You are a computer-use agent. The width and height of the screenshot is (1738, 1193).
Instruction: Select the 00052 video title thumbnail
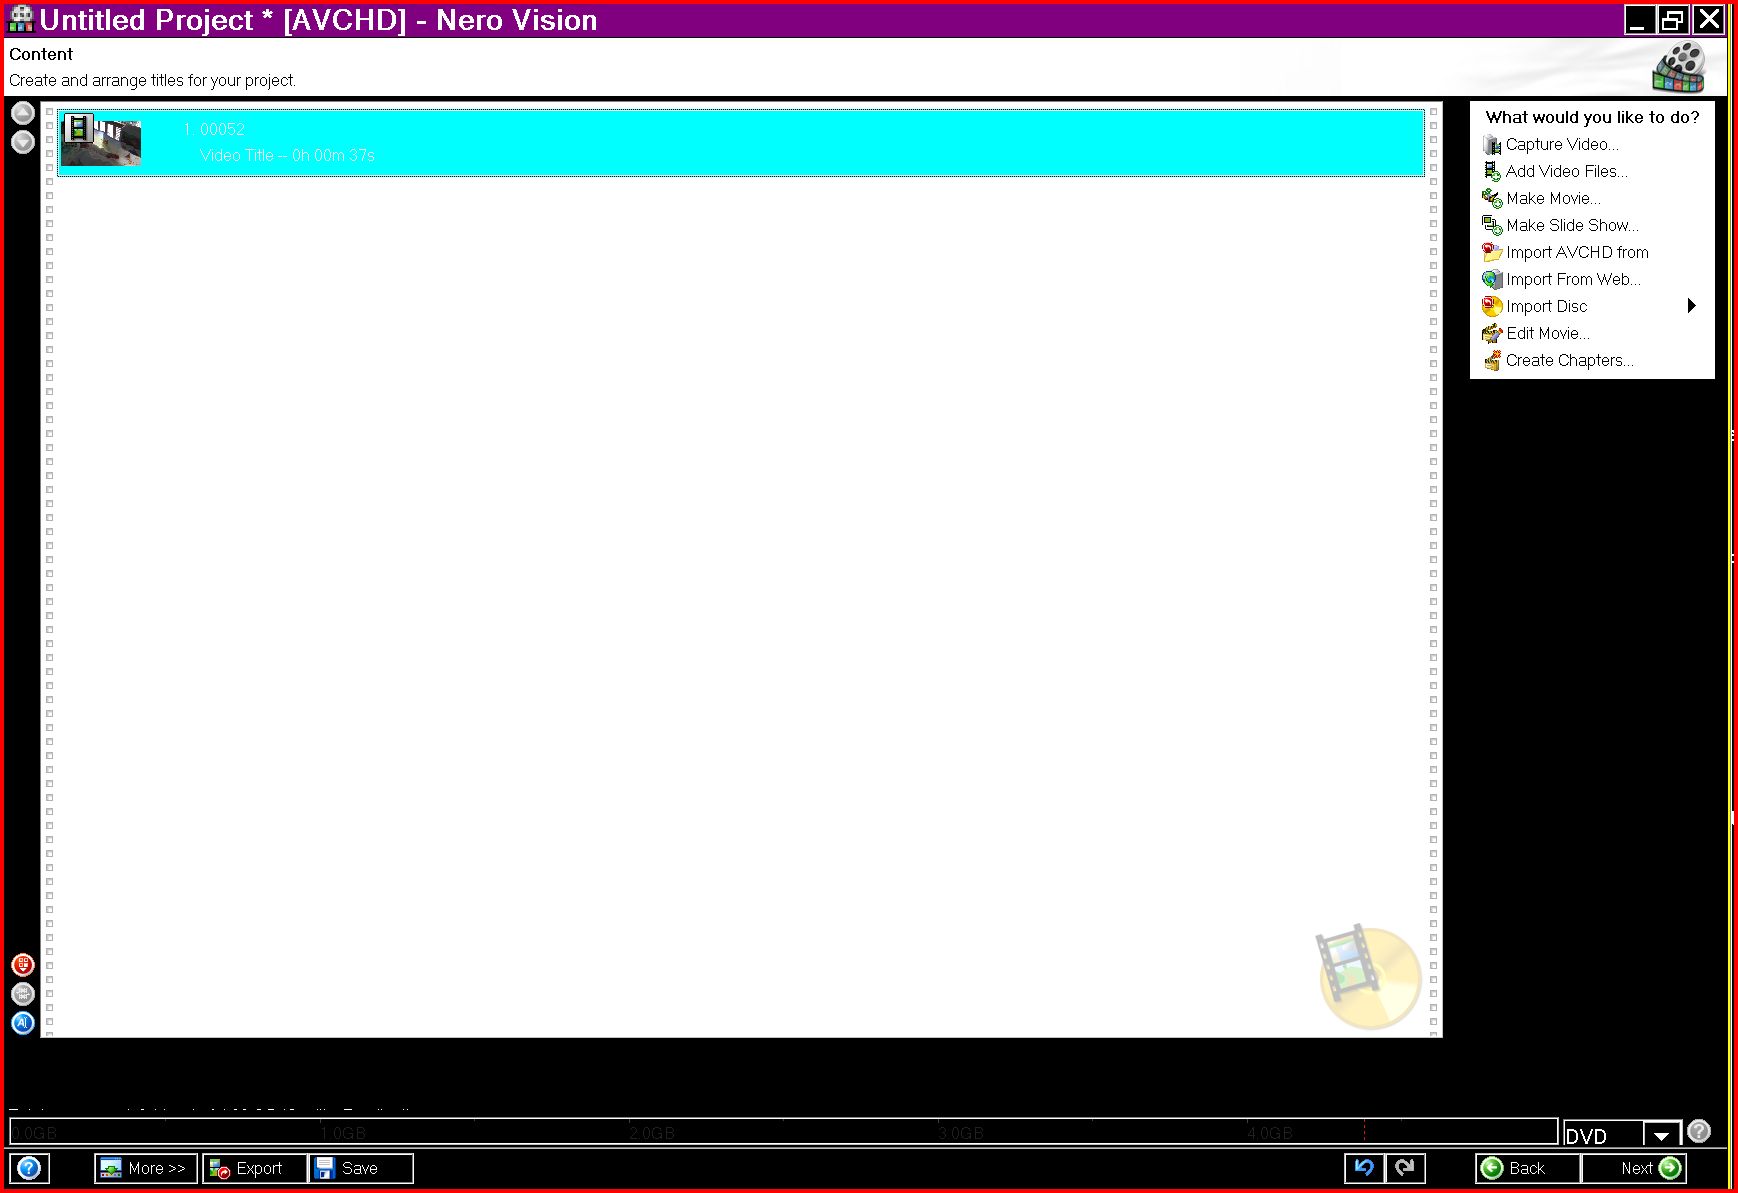(101, 141)
